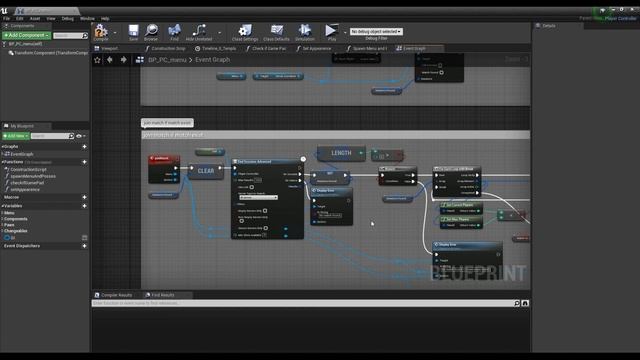Open the Window menu
The image size is (640, 360).
click(x=87, y=19)
